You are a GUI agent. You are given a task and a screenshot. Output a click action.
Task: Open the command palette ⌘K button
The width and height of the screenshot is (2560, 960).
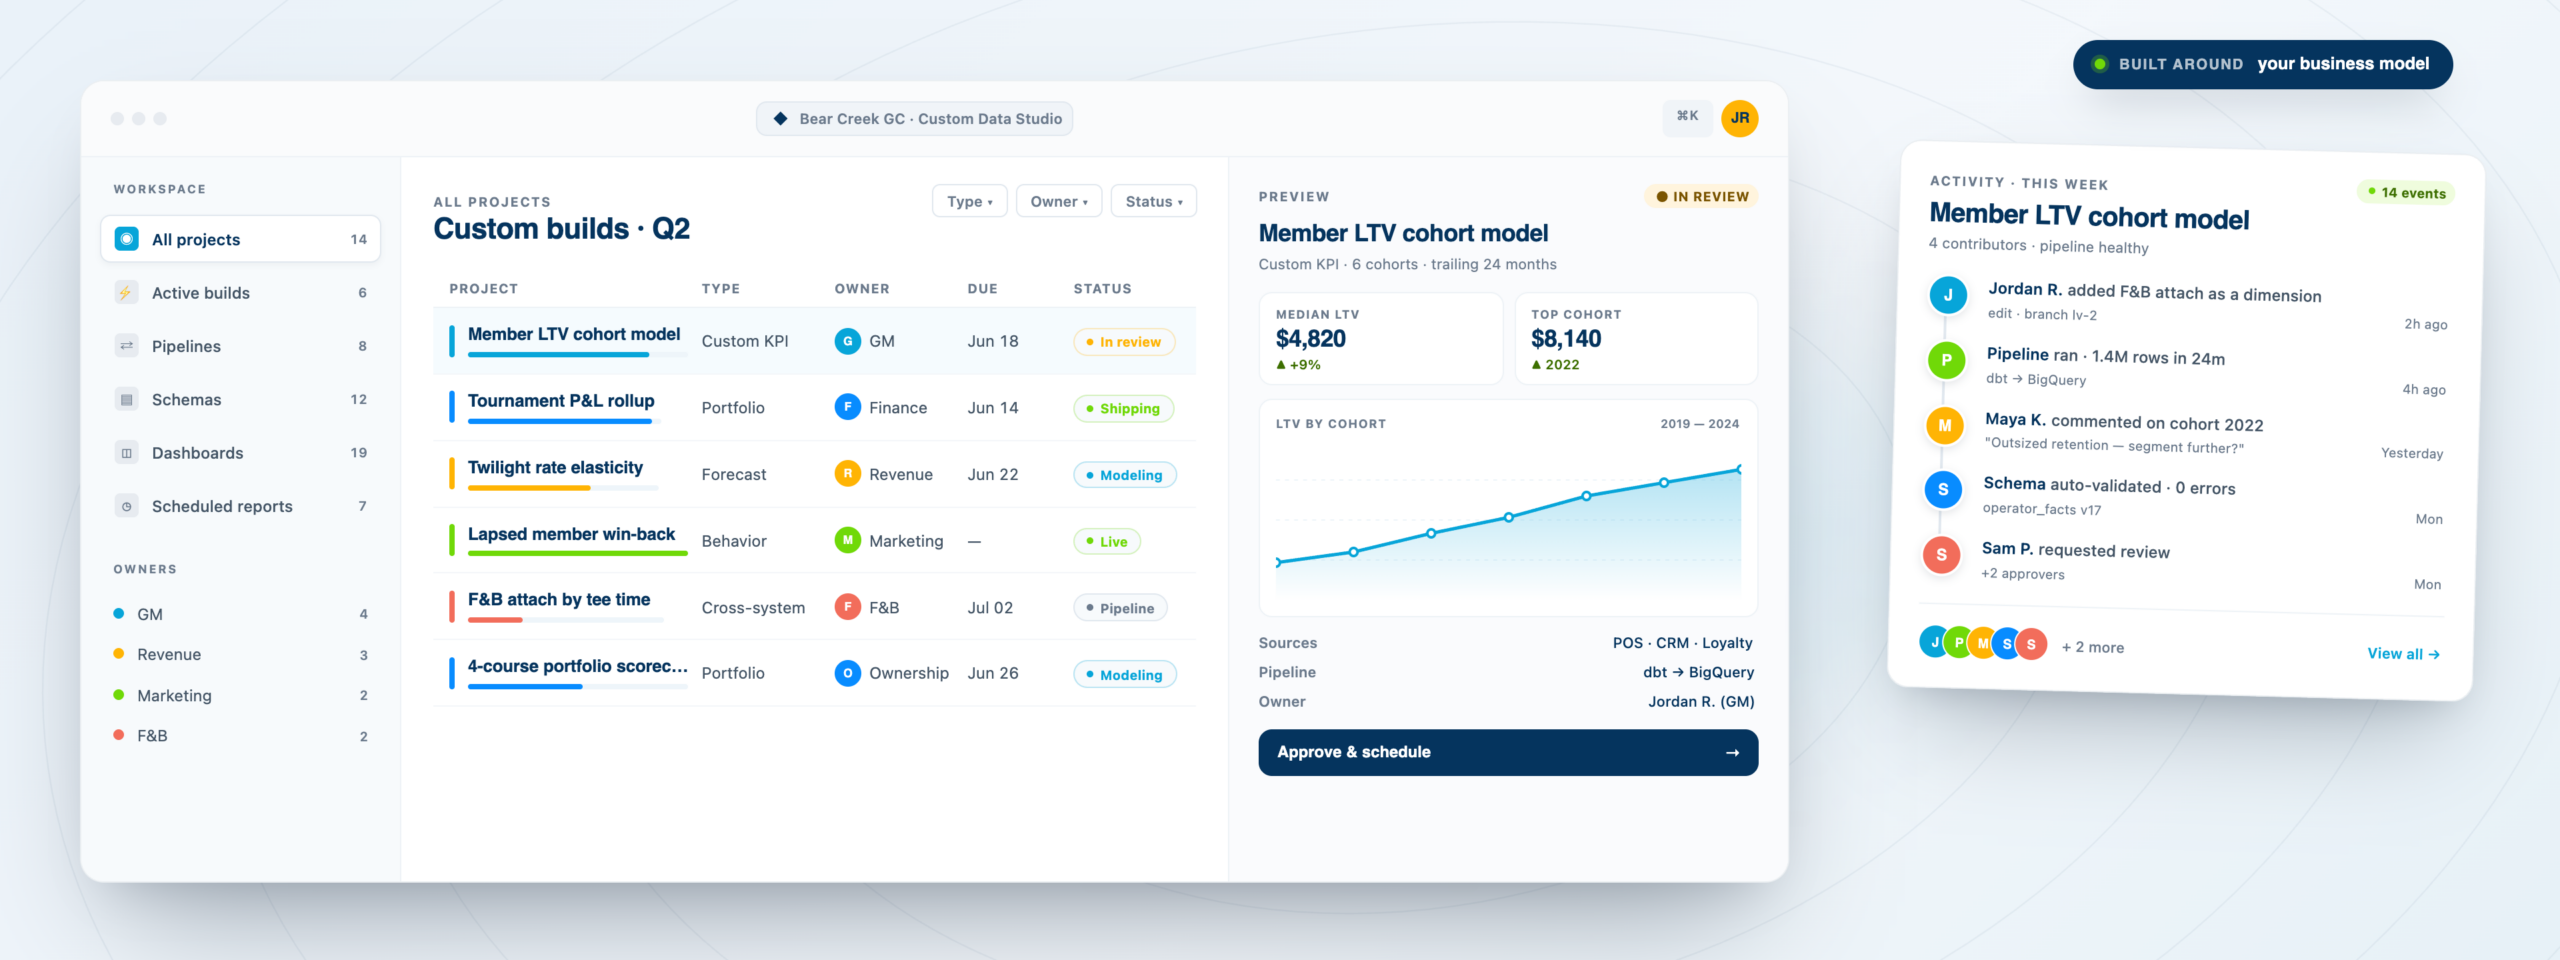pos(1687,117)
